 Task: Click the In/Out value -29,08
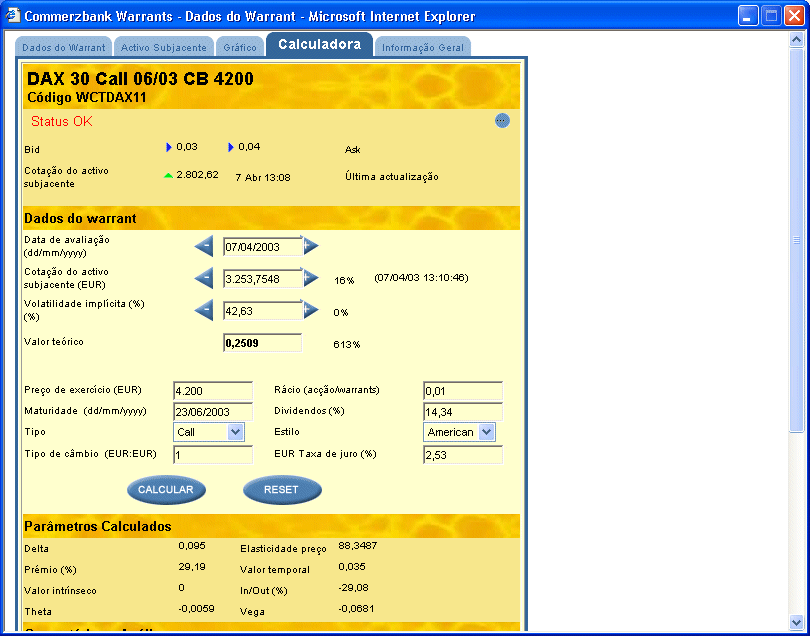[x=353, y=587]
